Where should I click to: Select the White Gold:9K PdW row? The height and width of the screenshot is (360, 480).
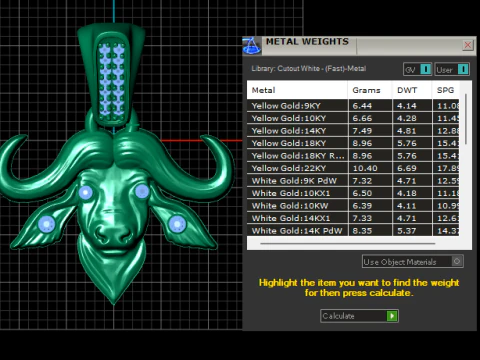click(353, 181)
